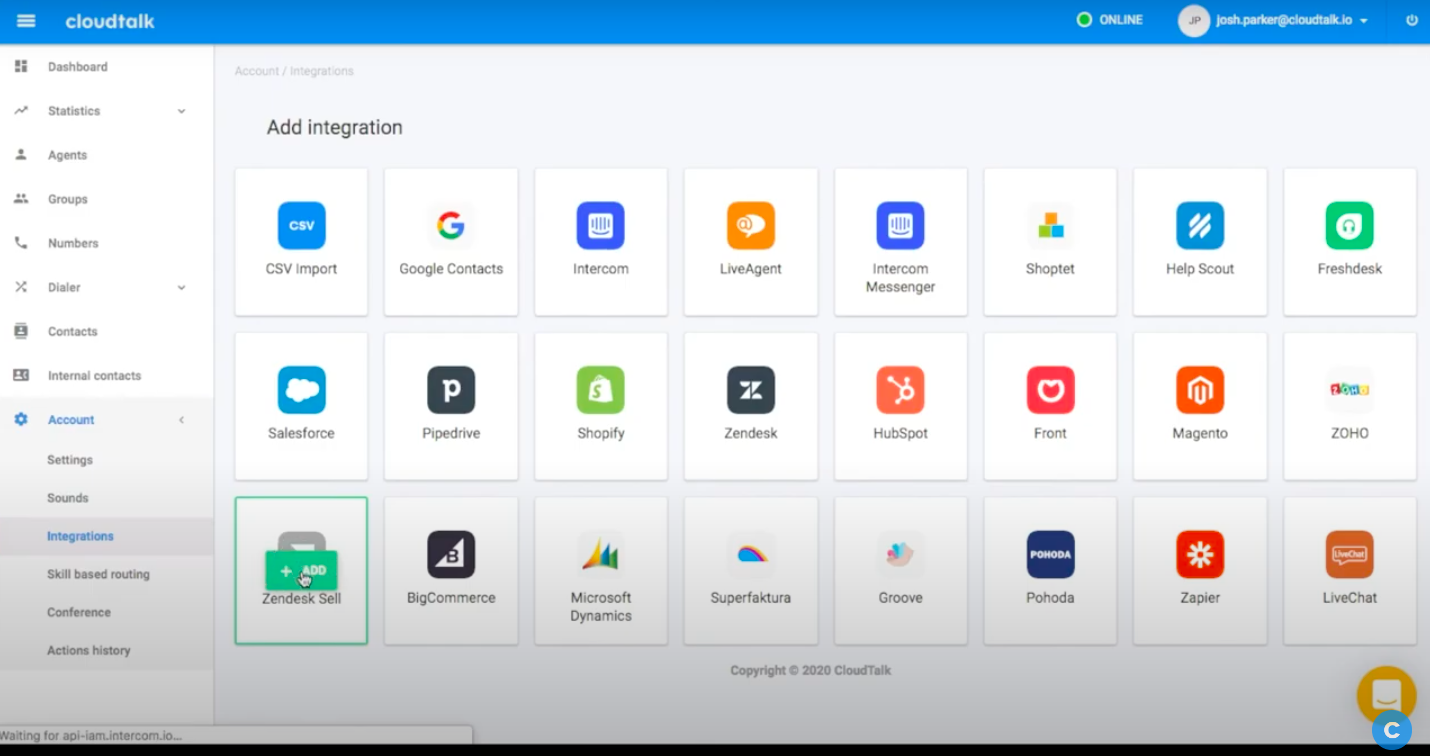Pick the Magento integration icon
The image size is (1430, 756).
click(1200, 390)
